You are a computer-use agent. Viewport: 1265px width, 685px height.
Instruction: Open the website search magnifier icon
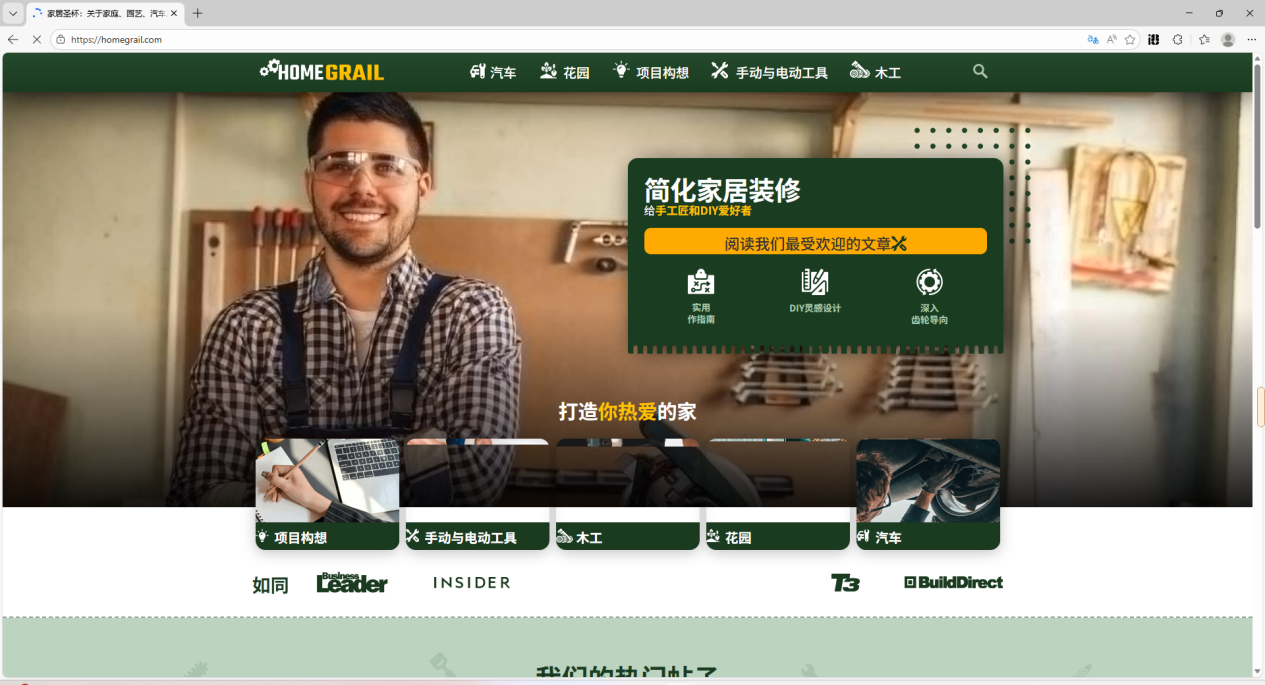pos(980,71)
